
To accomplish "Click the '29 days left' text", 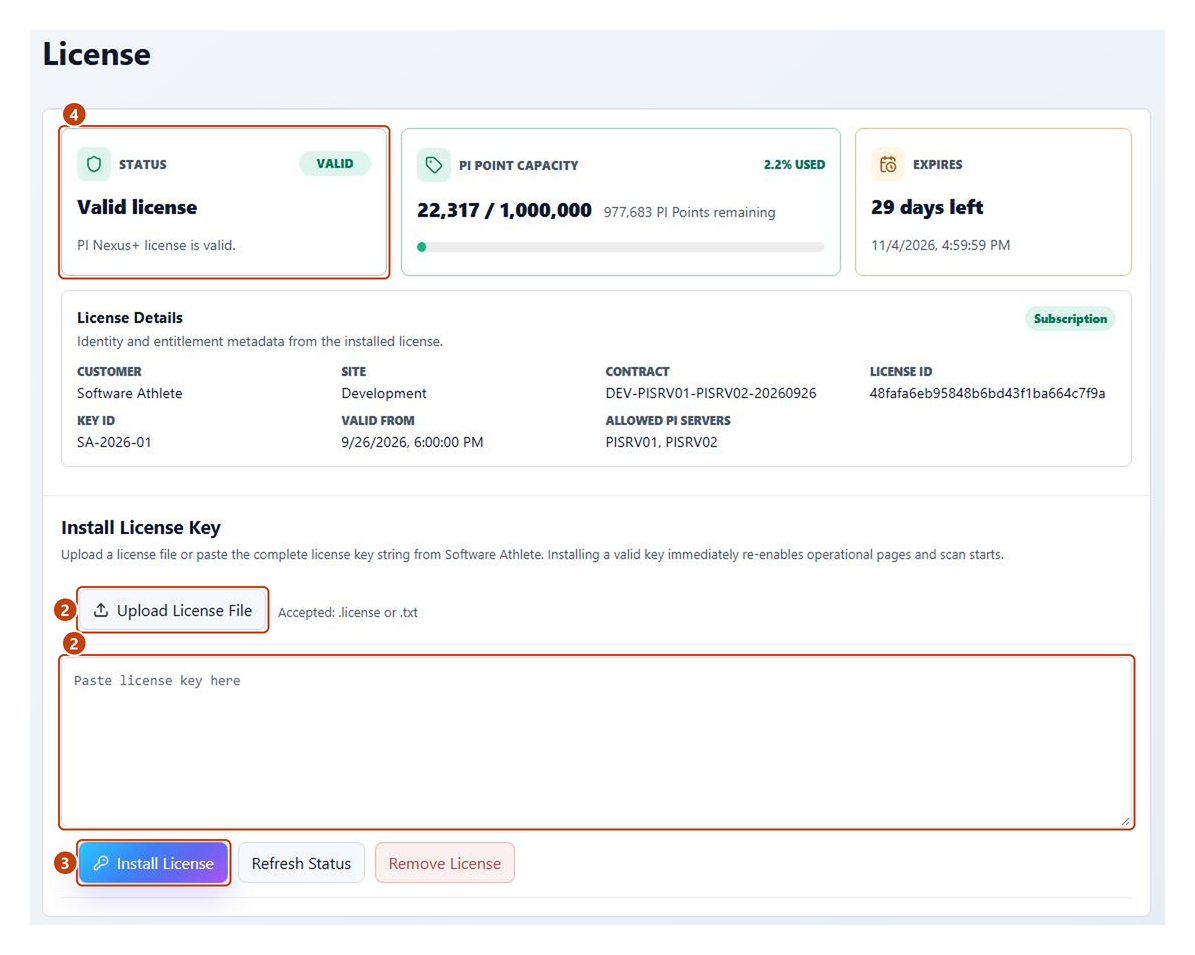I will (x=927, y=207).
